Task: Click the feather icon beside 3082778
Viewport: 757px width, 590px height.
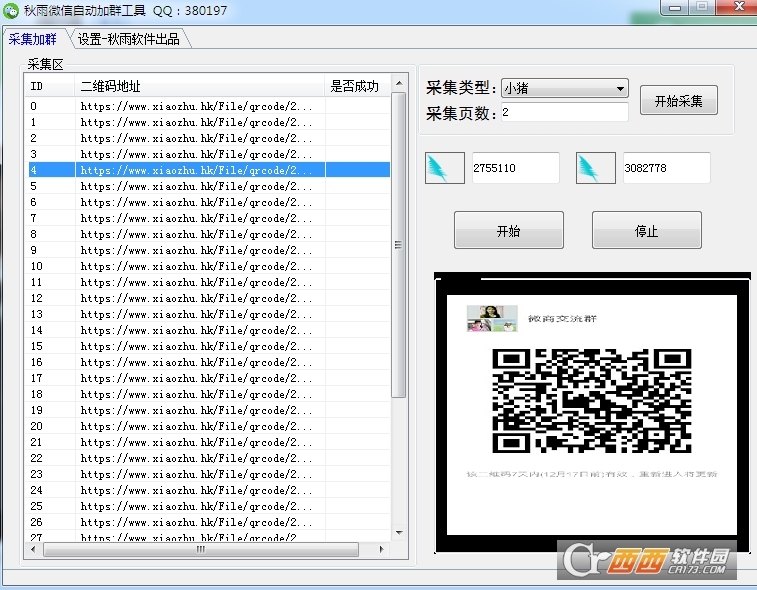Action: 596,168
